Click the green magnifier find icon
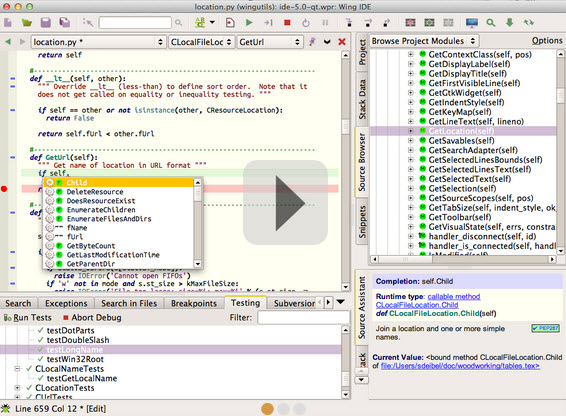The height and width of the screenshot is (416, 566). pos(491,23)
